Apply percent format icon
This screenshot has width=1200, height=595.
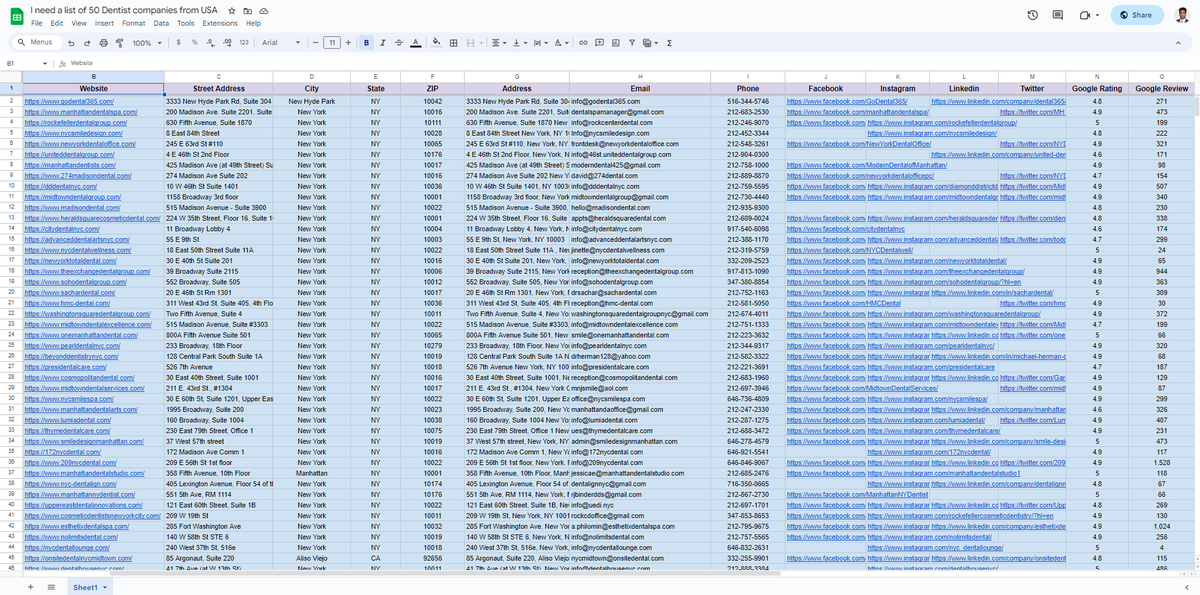click(196, 43)
